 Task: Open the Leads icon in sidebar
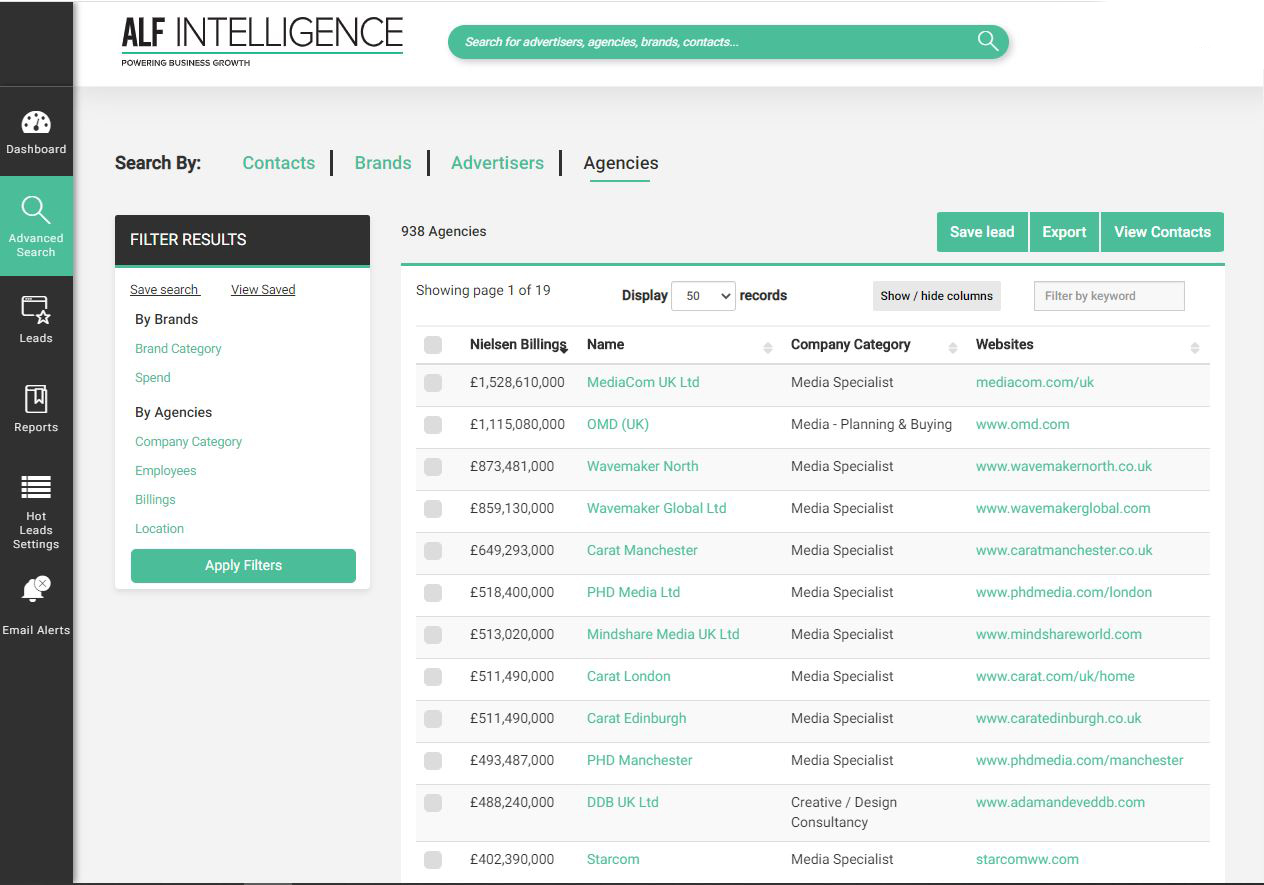(x=36, y=310)
